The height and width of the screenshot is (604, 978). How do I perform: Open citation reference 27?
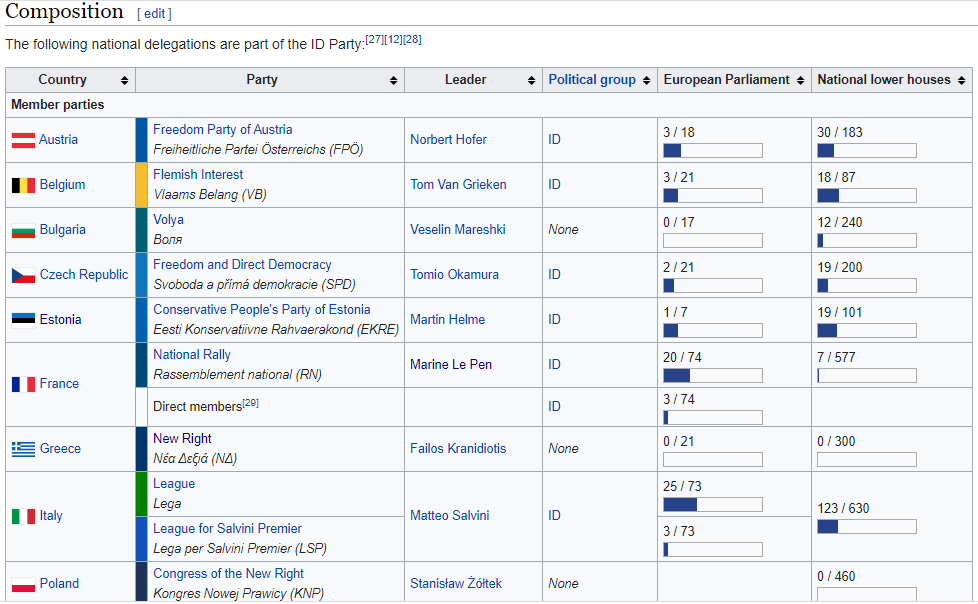point(374,39)
